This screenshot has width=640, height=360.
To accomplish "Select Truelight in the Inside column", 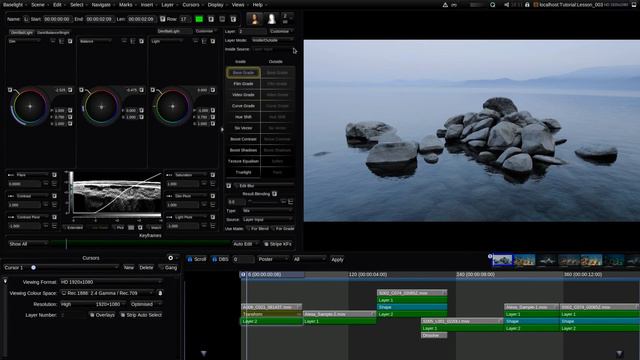I will click(243, 172).
